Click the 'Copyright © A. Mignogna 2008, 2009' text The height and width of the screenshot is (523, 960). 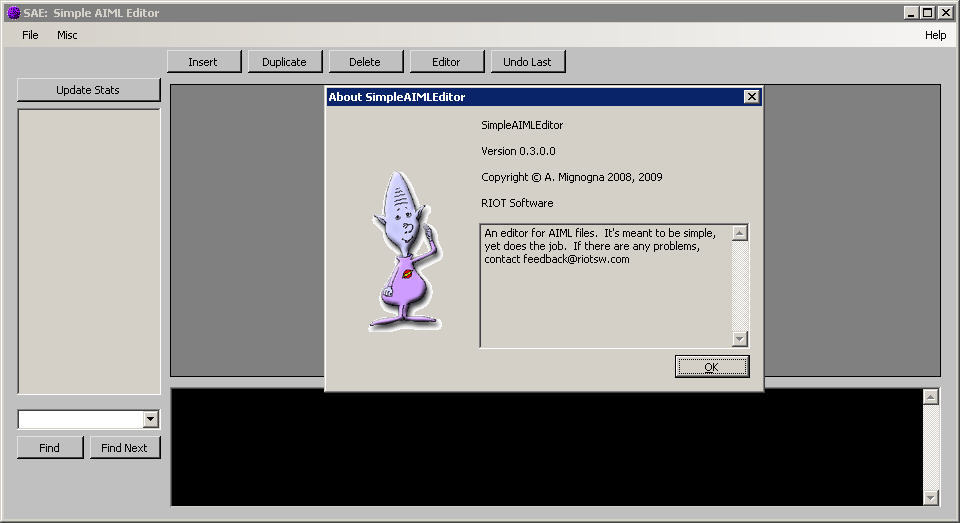point(571,177)
